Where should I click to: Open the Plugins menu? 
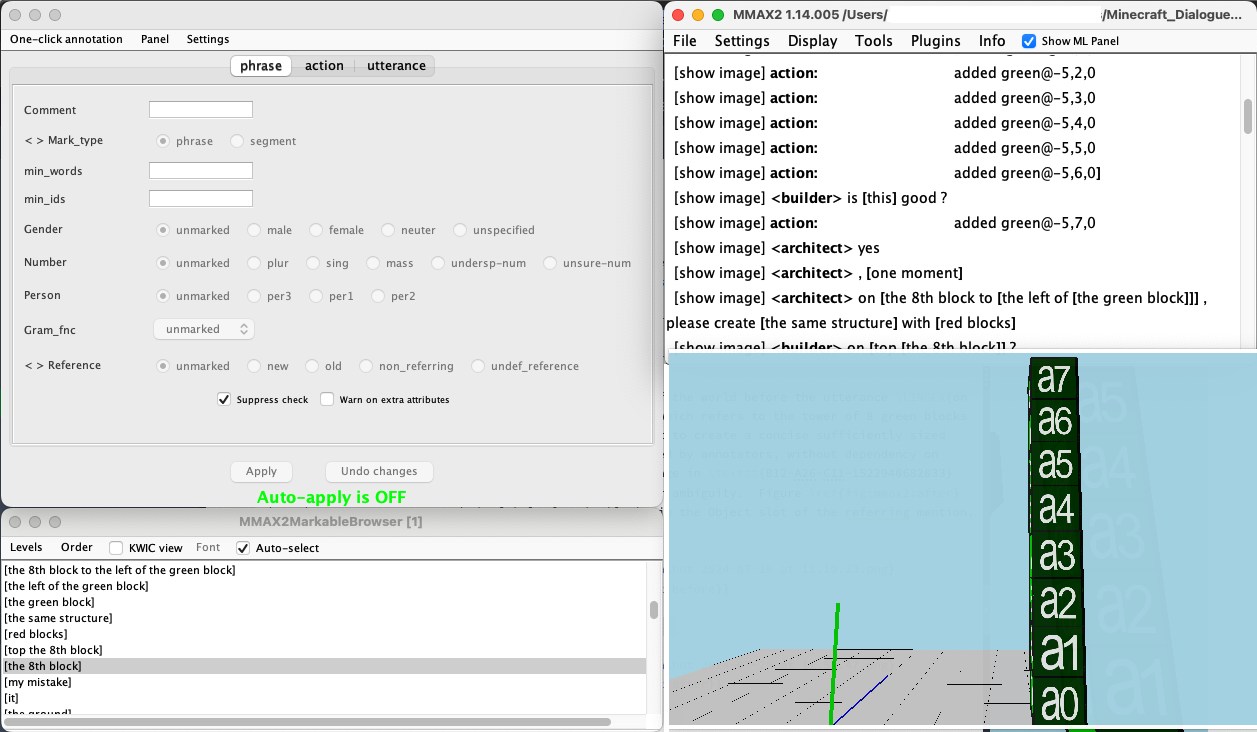pyautogui.click(x=935, y=41)
